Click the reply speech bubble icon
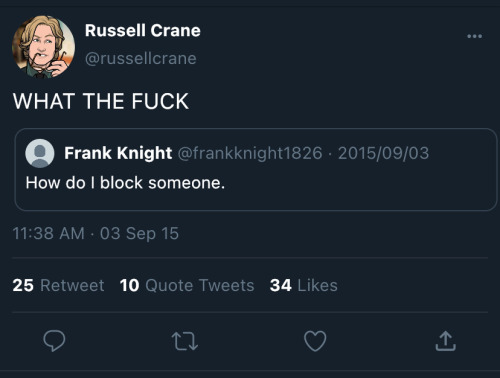500x378 pixels. (x=54, y=341)
